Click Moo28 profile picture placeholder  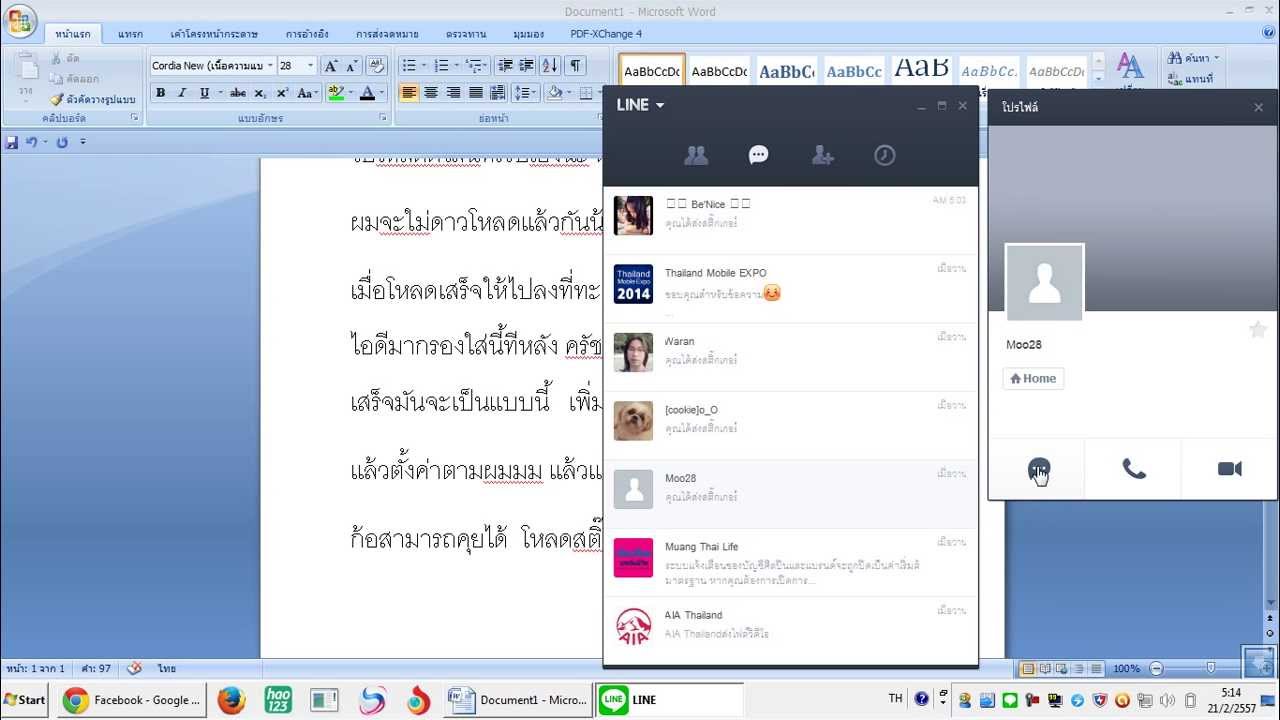tap(1045, 283)
